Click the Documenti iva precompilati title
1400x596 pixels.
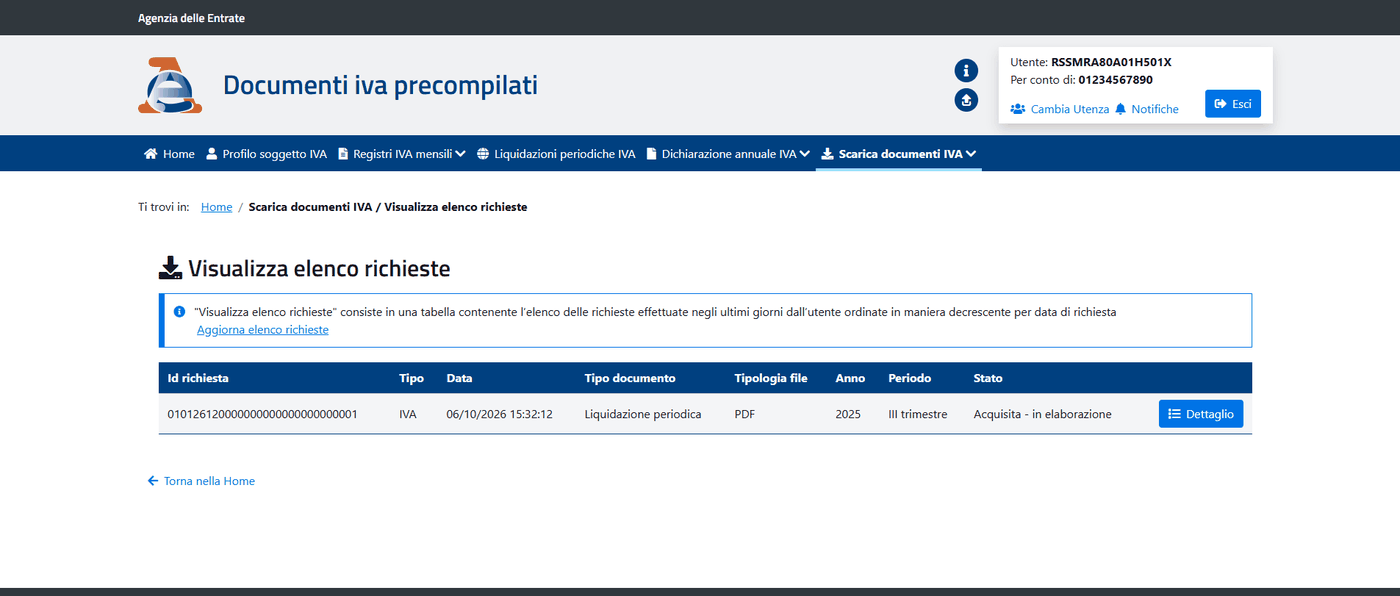(380, 85)
